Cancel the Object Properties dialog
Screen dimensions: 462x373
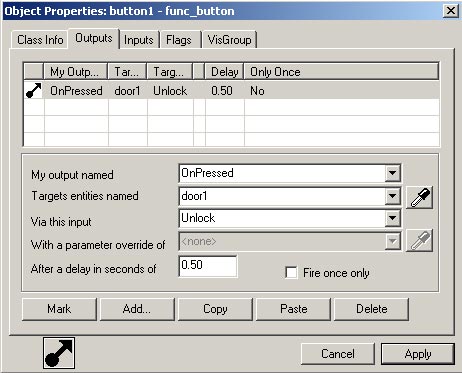pos(338,354)
